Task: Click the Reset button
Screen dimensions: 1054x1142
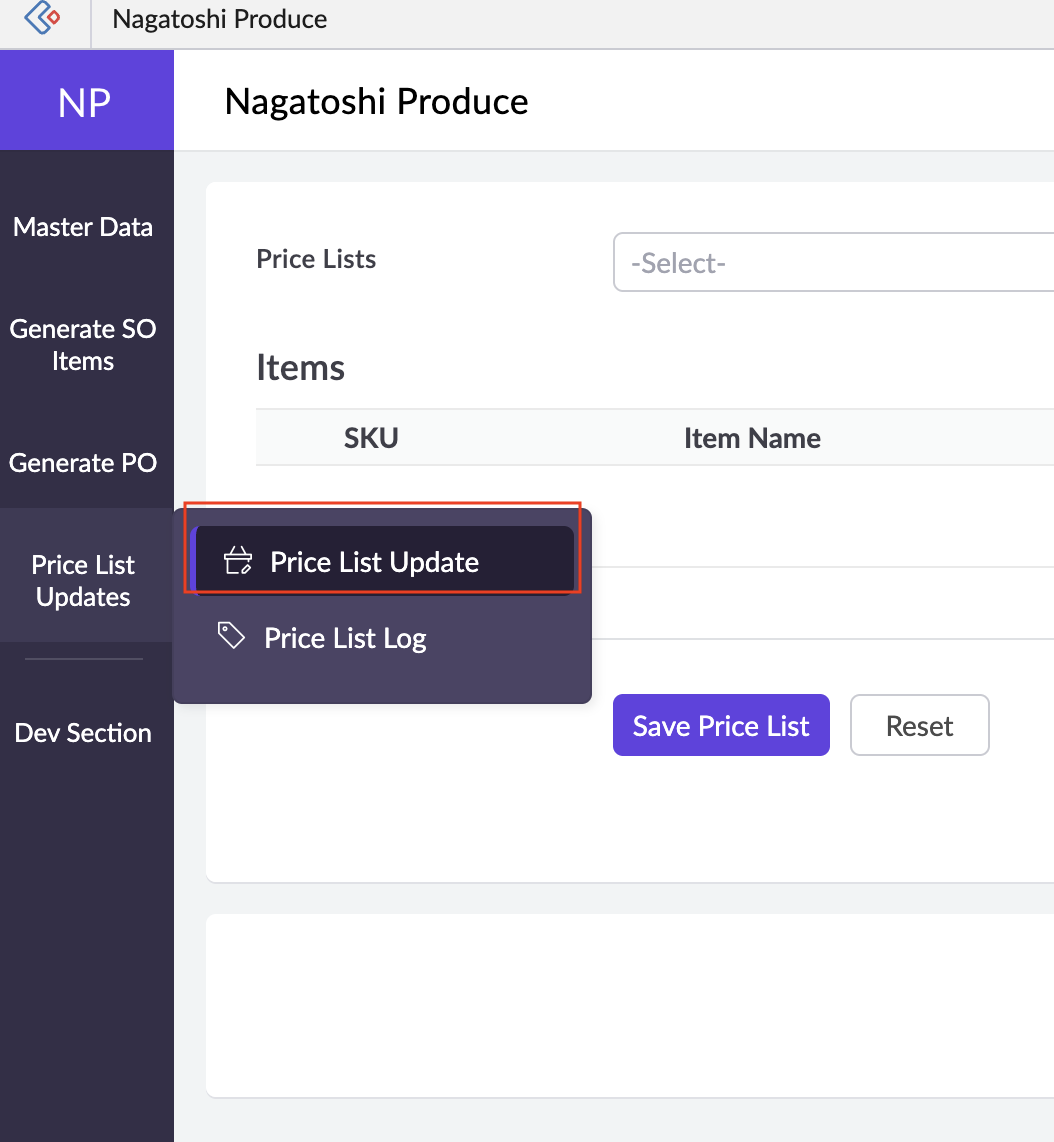Action: point(919,725)
